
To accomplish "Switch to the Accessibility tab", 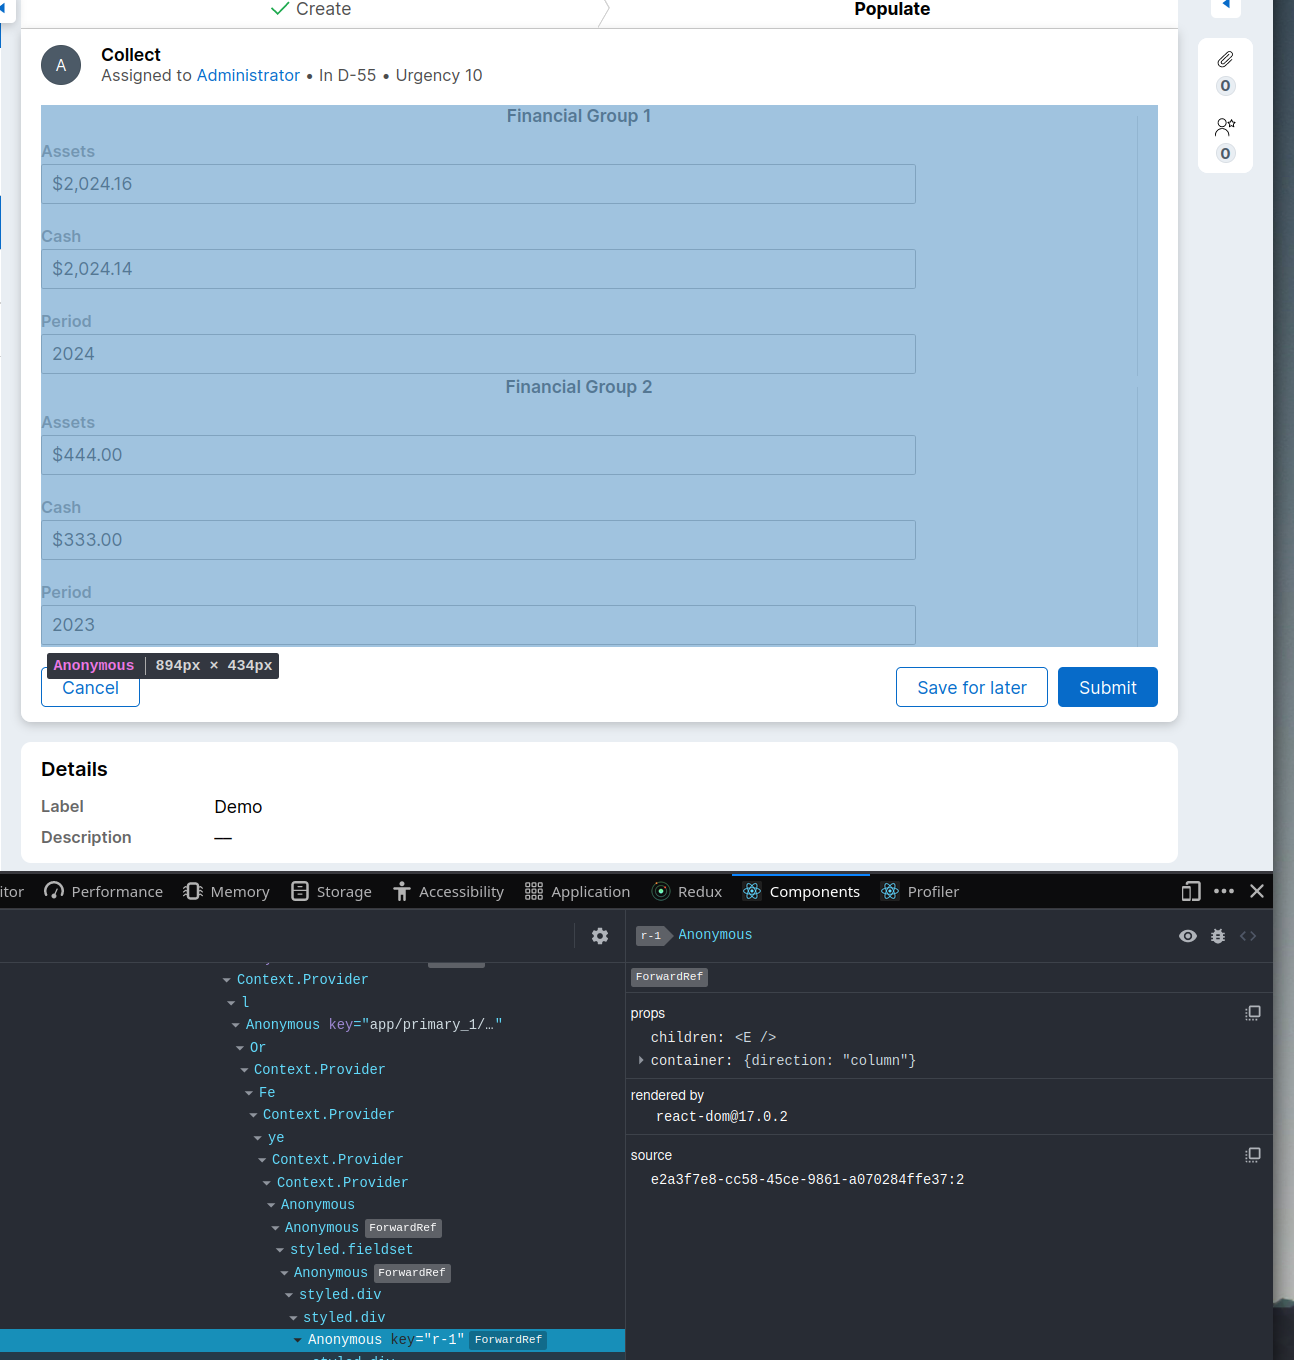I will [x=448, y=891].
